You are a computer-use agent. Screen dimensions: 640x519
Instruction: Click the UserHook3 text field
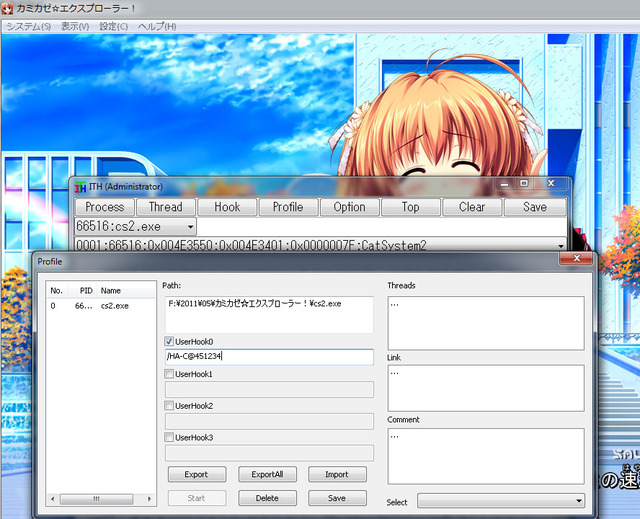coord(269,453)
